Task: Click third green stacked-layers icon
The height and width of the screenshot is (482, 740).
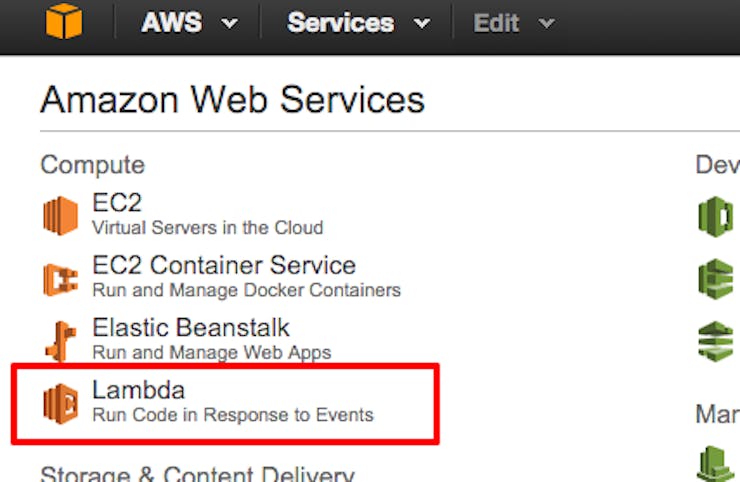Action: (715, 341)
